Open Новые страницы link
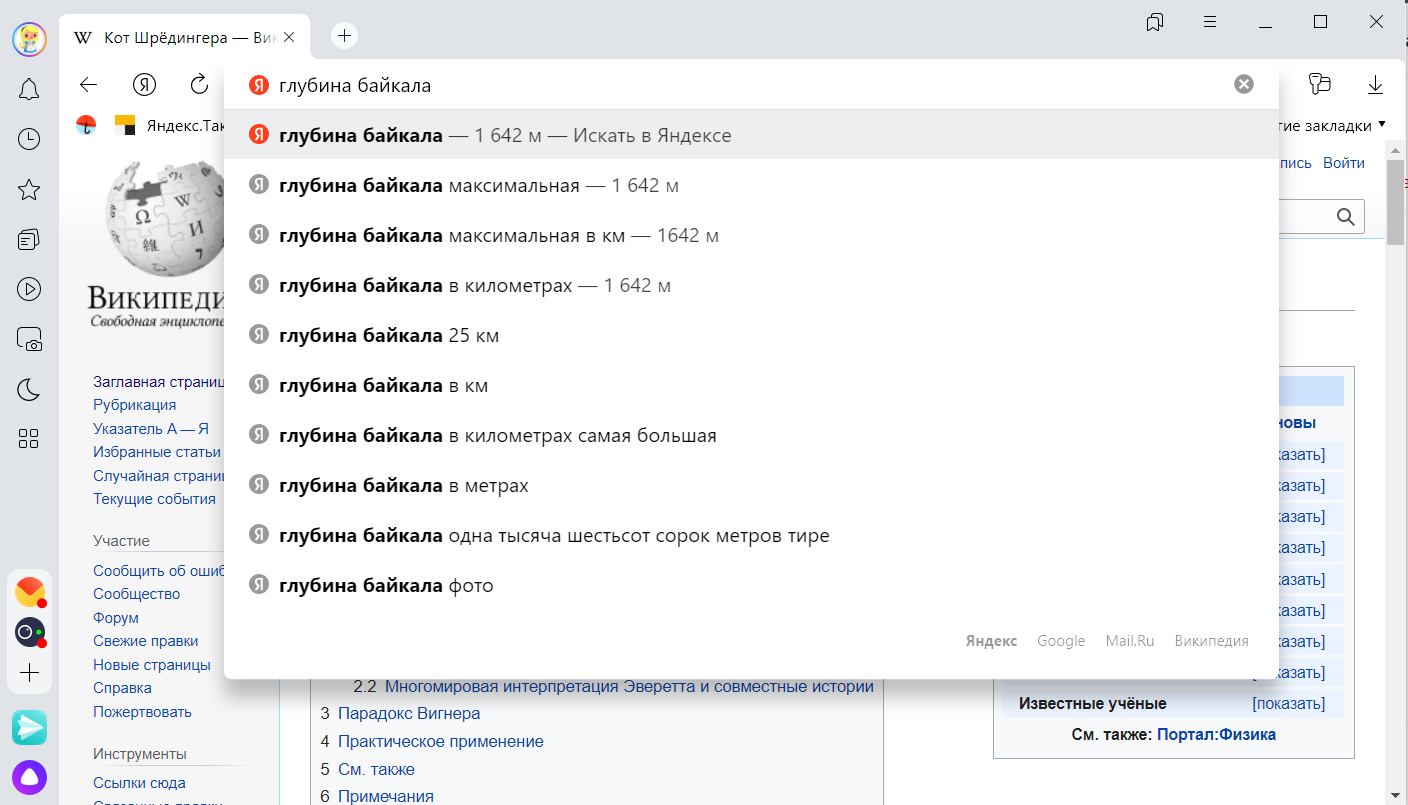Image resolution: width=1408 pixels, height=805 pixels. click(152, 665)
